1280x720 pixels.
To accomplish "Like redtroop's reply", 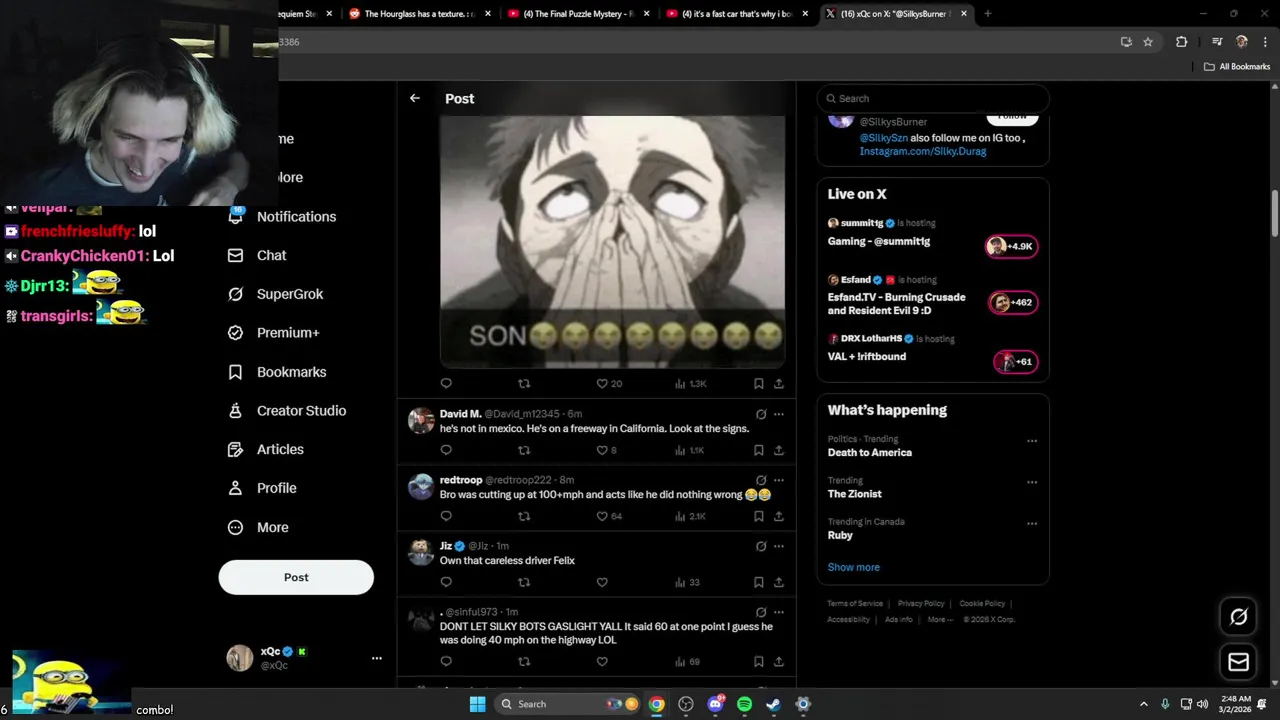I will [602, 516].
